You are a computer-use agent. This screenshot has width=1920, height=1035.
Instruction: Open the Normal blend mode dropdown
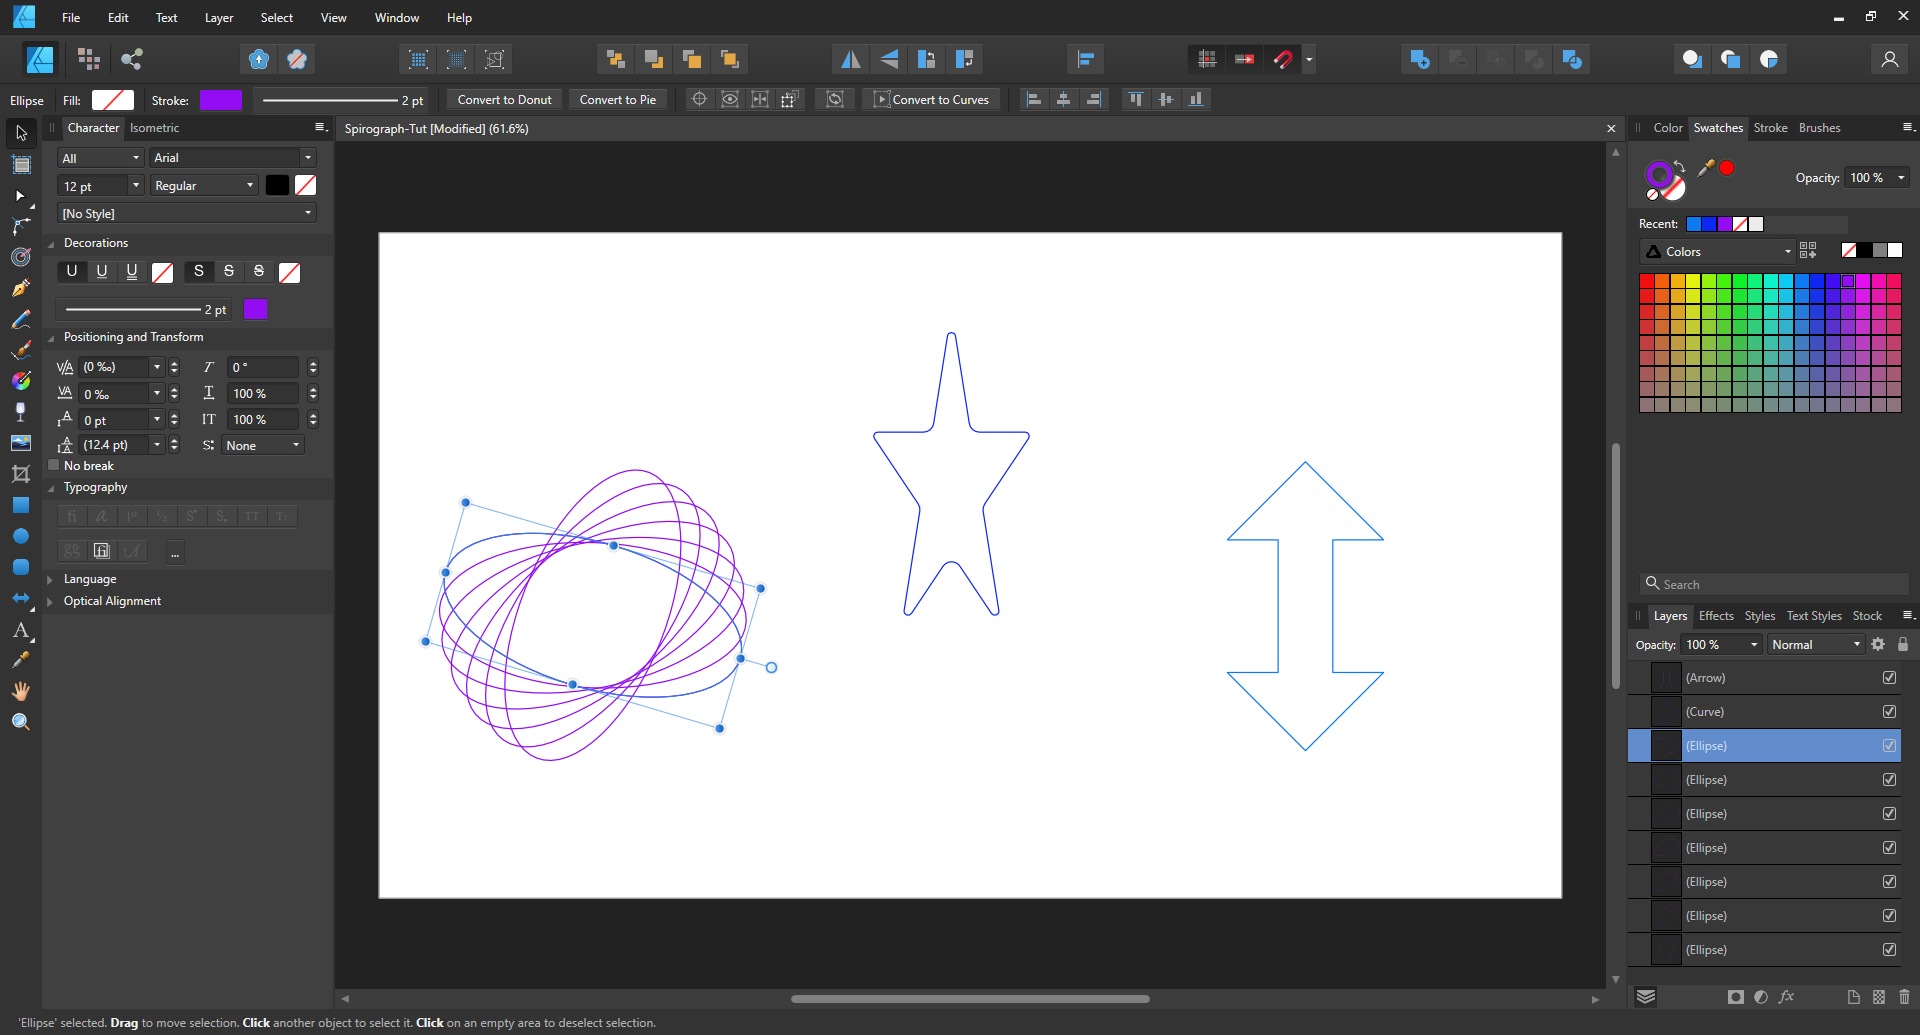pyautogui.click(x=1816, y=645)
